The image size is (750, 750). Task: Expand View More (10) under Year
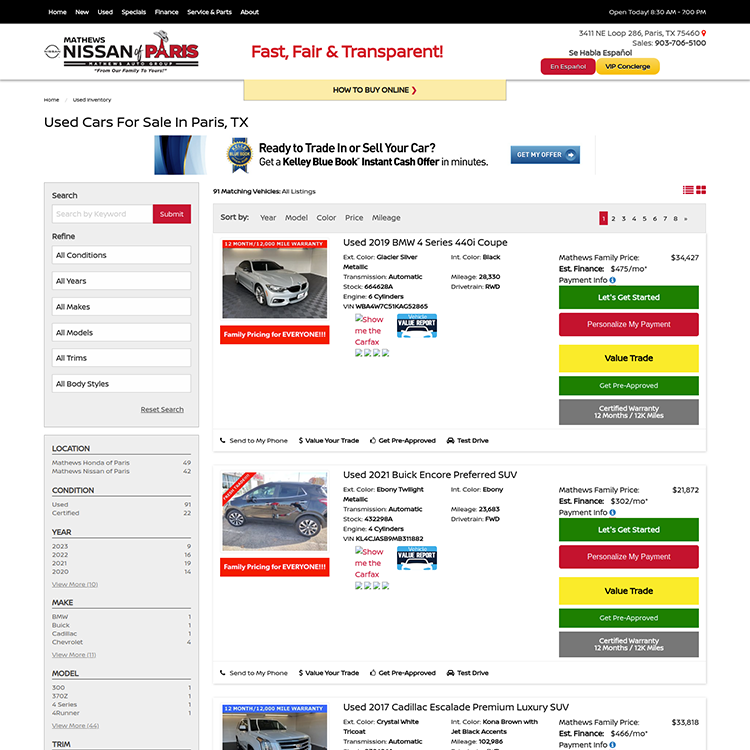click(x=75, y=585)
